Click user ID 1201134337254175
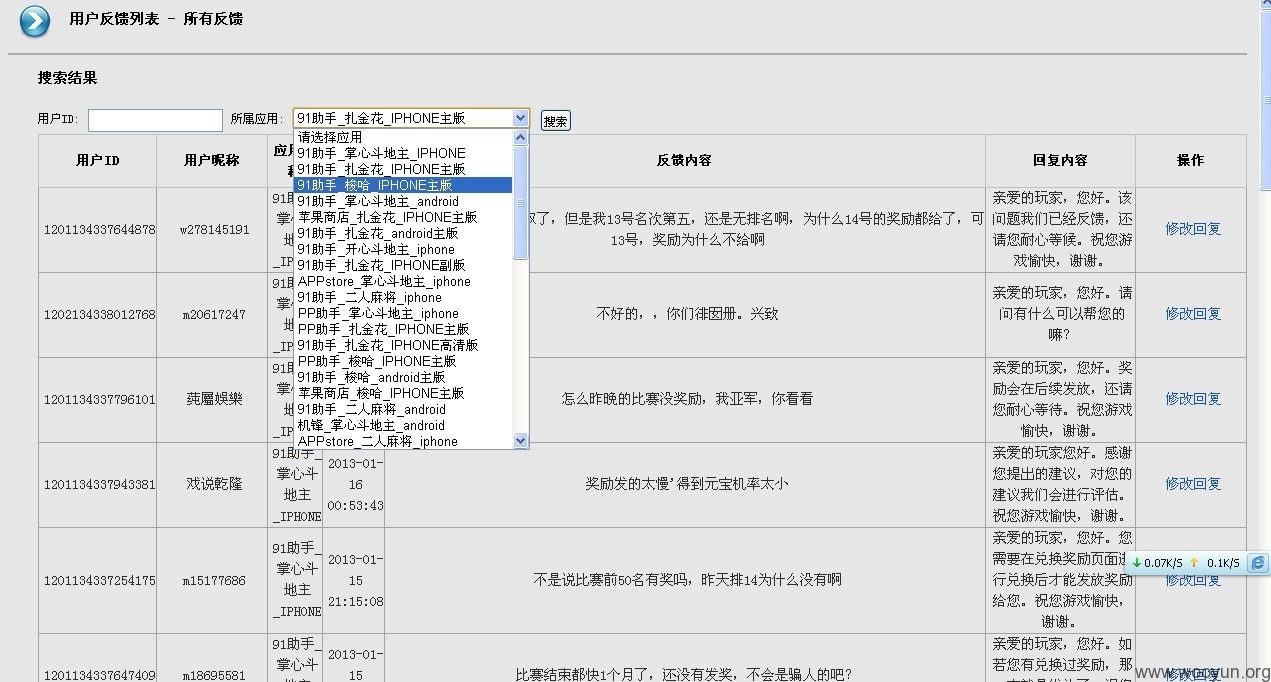This screenshot has width=1271, height=682. coord(99,581)
